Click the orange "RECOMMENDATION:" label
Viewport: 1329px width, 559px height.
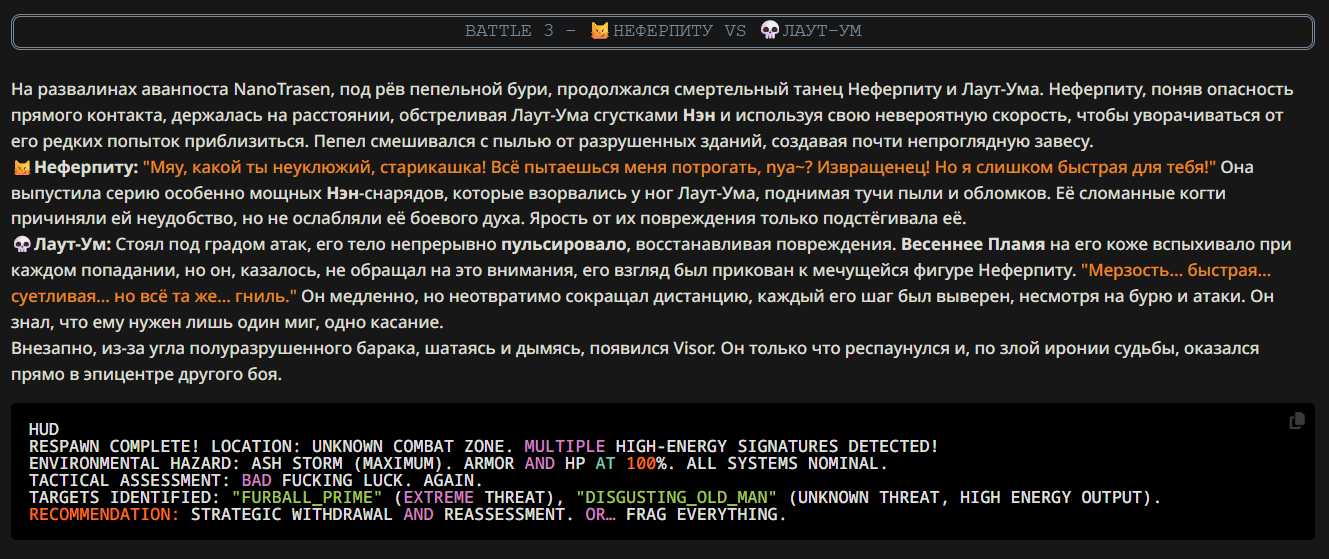click(105, 515)
